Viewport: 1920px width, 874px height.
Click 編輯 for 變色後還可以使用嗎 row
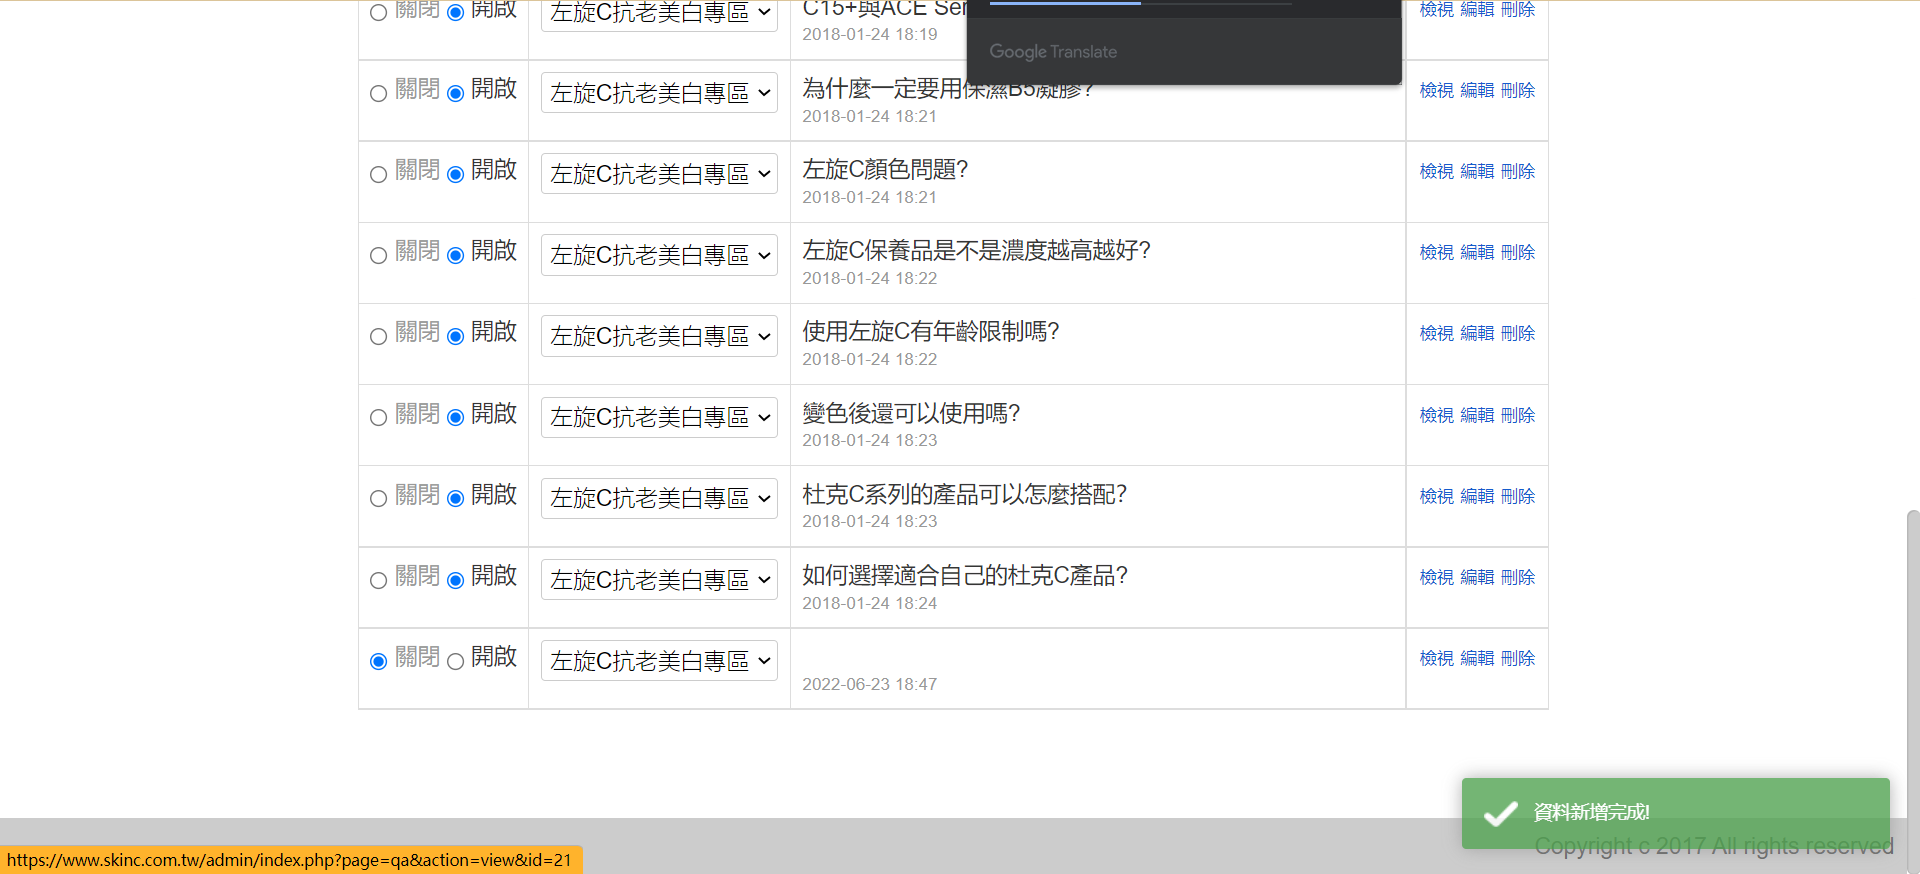(1477, 416)
